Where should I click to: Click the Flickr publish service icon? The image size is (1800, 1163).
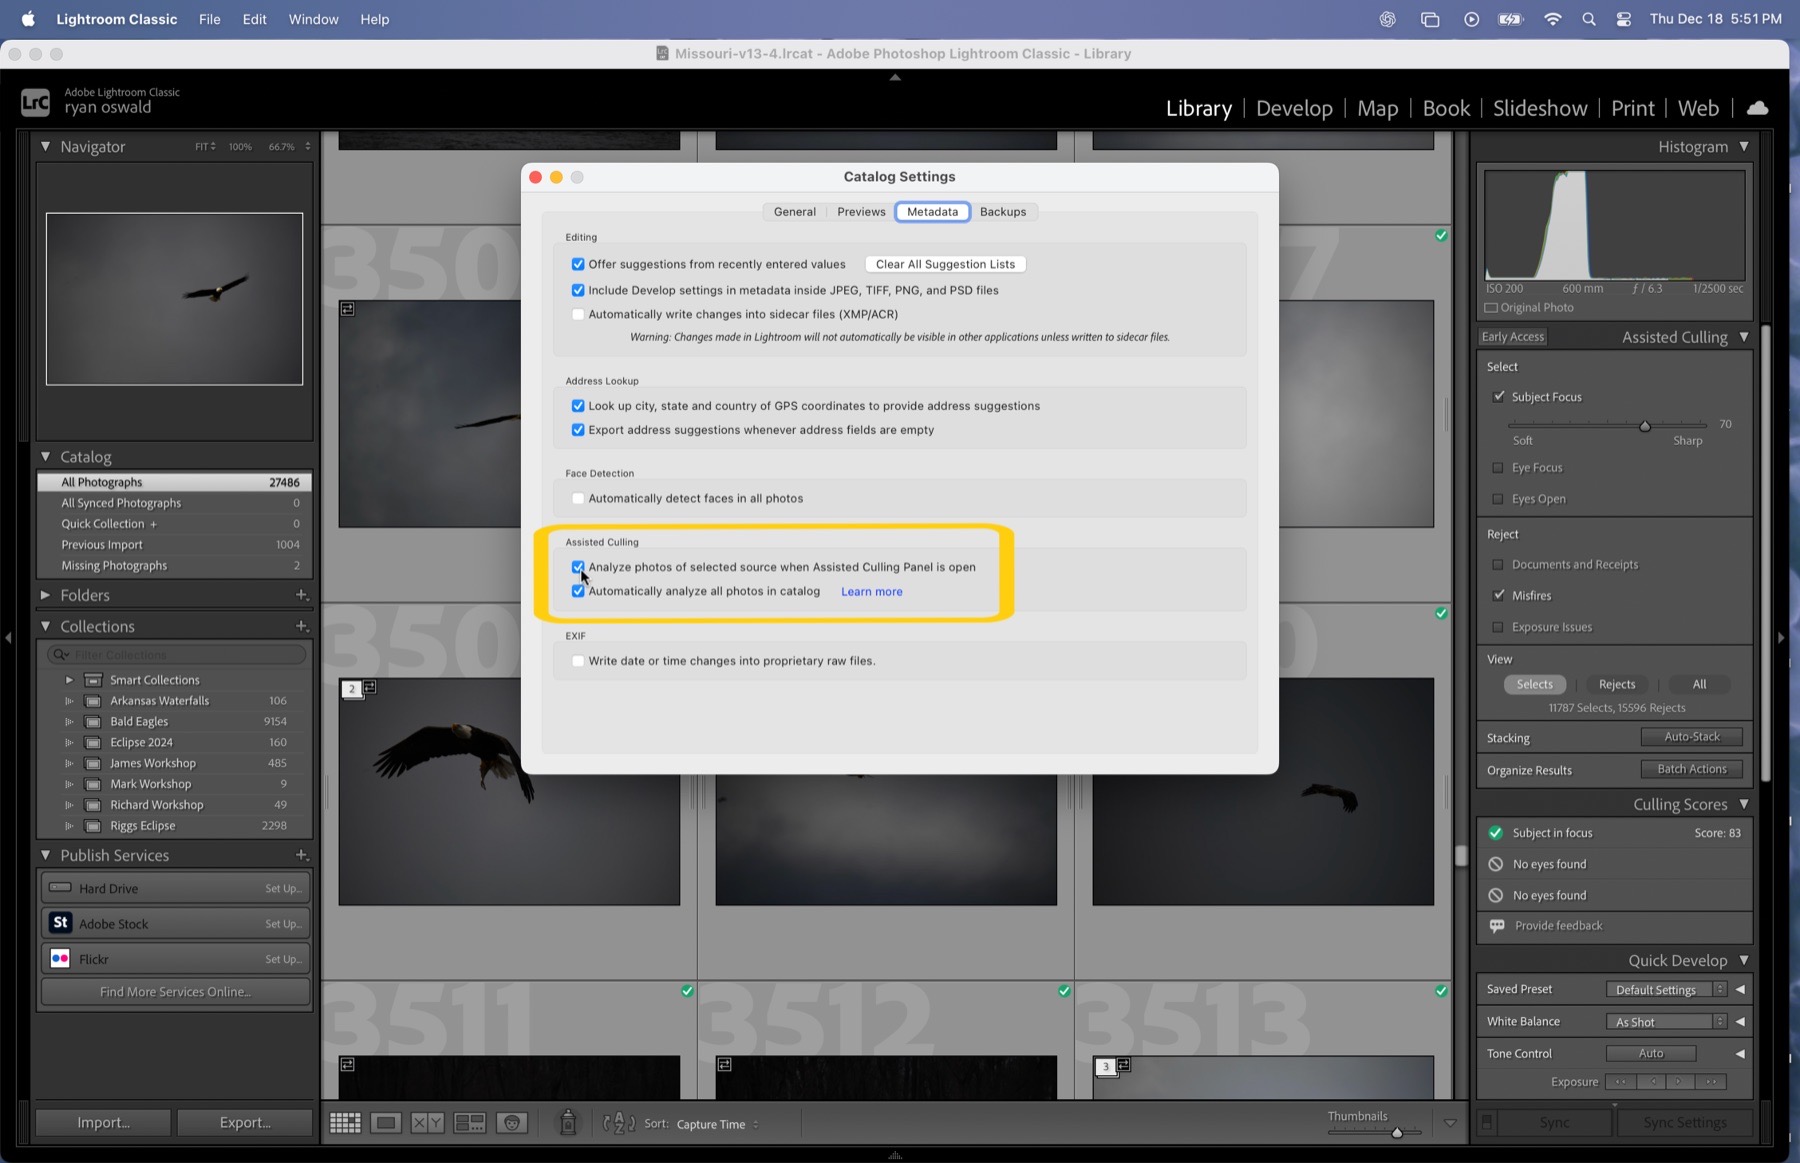60,958
